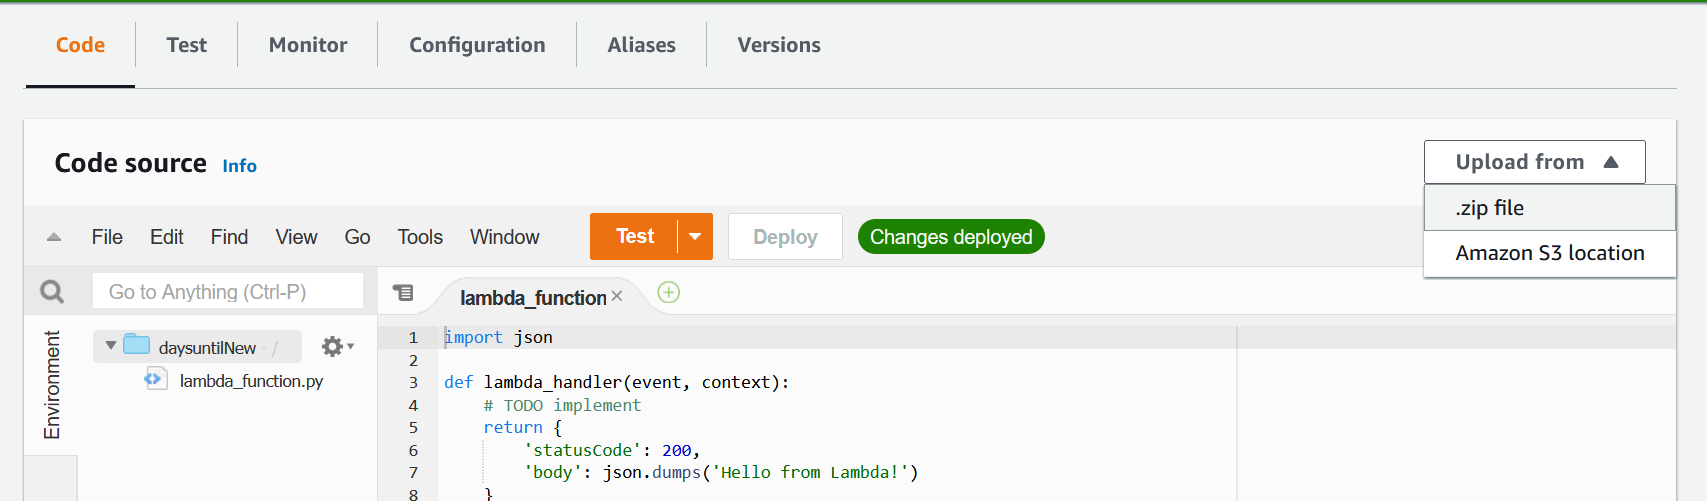
Task: Click the Info link beside Code source
Action: (x=239, y=166)
